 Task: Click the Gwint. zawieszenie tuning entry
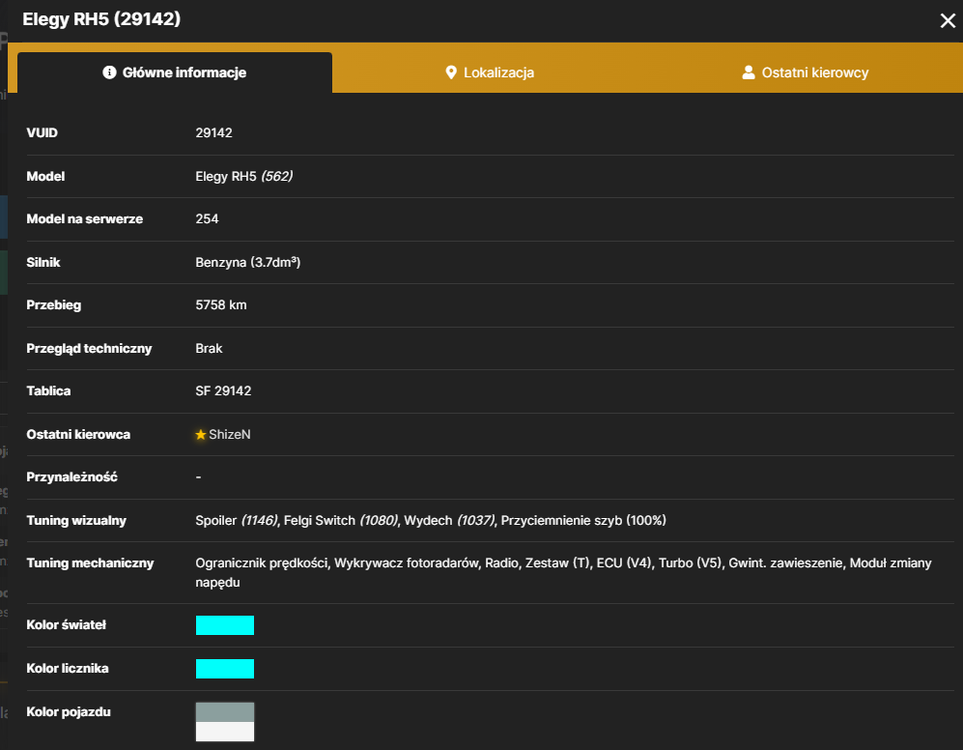click(x=786, y=563)
